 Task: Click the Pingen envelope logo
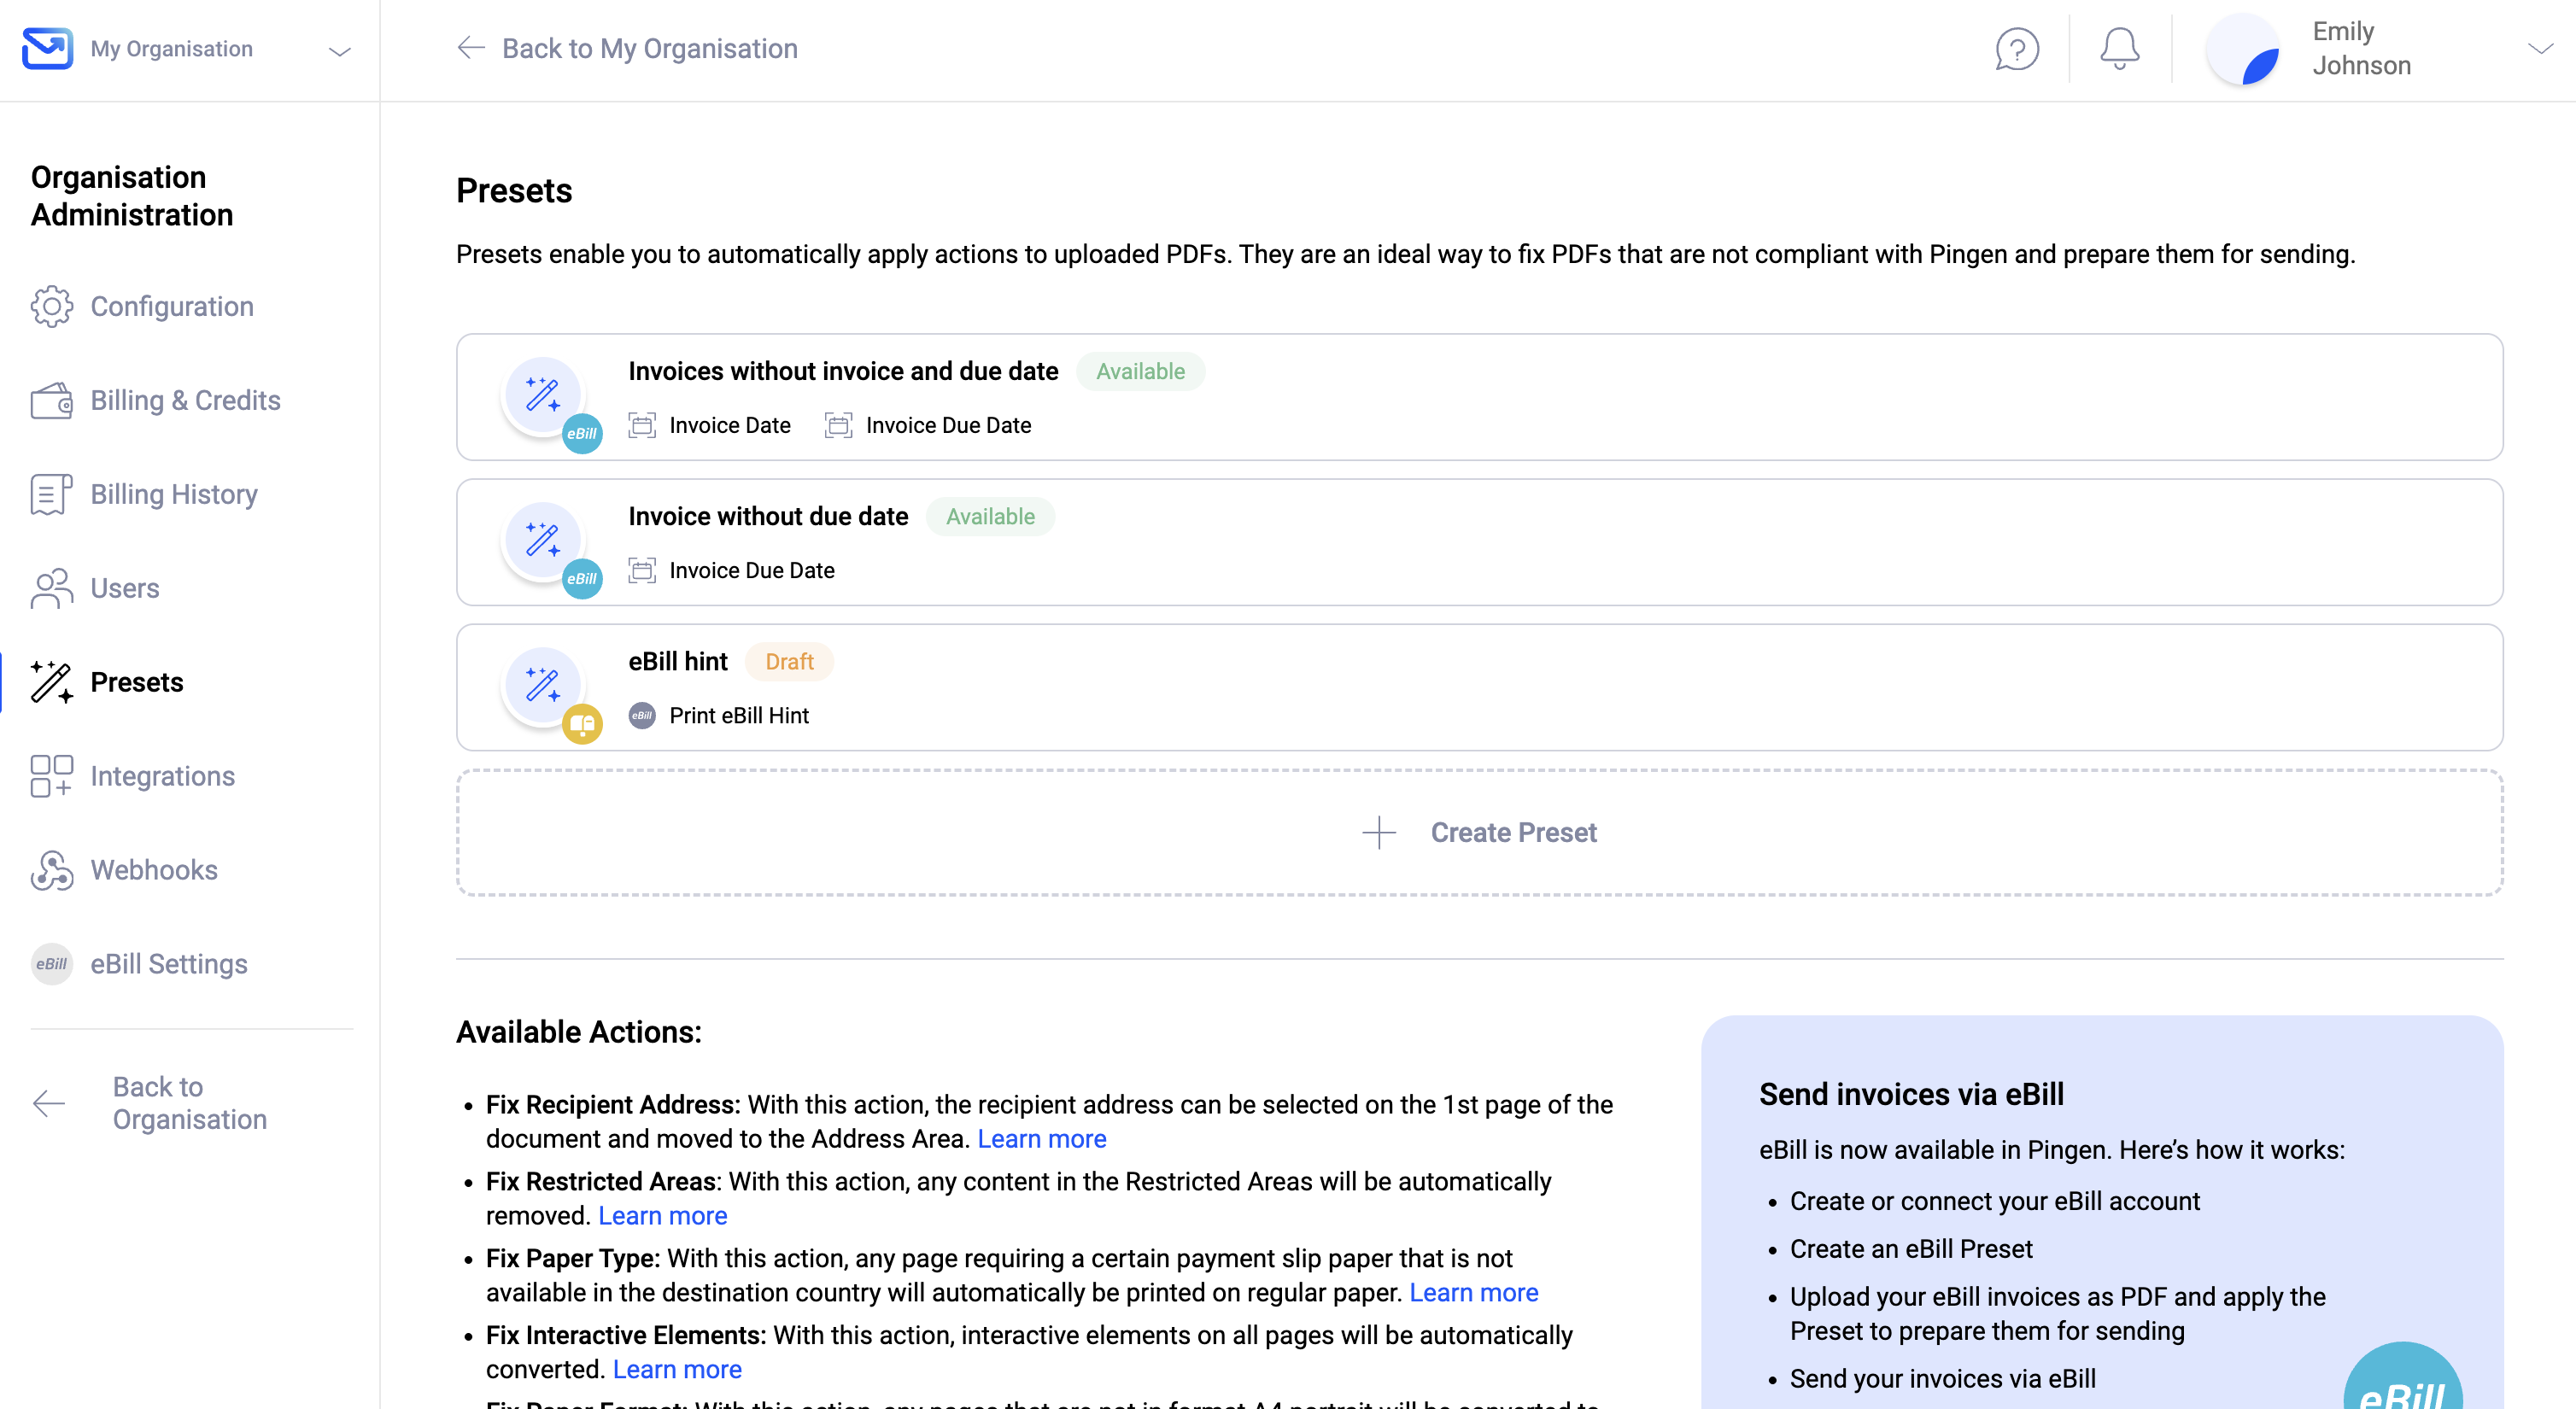[x=47, y=48]
